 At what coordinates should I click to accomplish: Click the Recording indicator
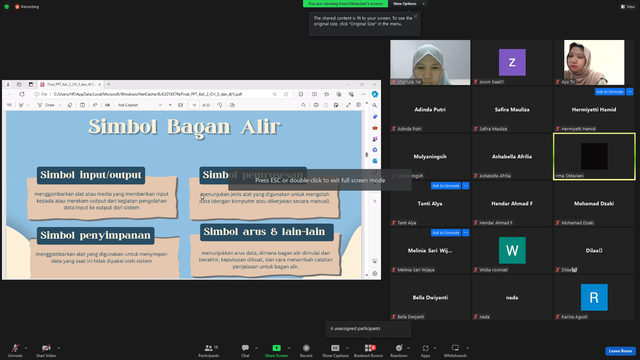point(27,7)
